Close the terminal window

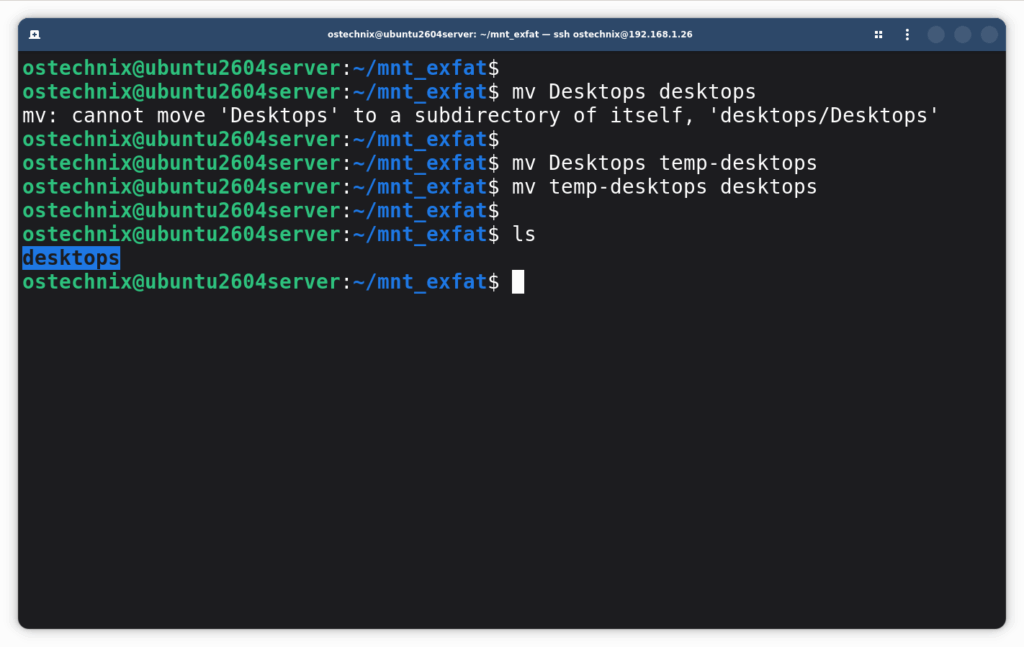(x=989, y=35)
